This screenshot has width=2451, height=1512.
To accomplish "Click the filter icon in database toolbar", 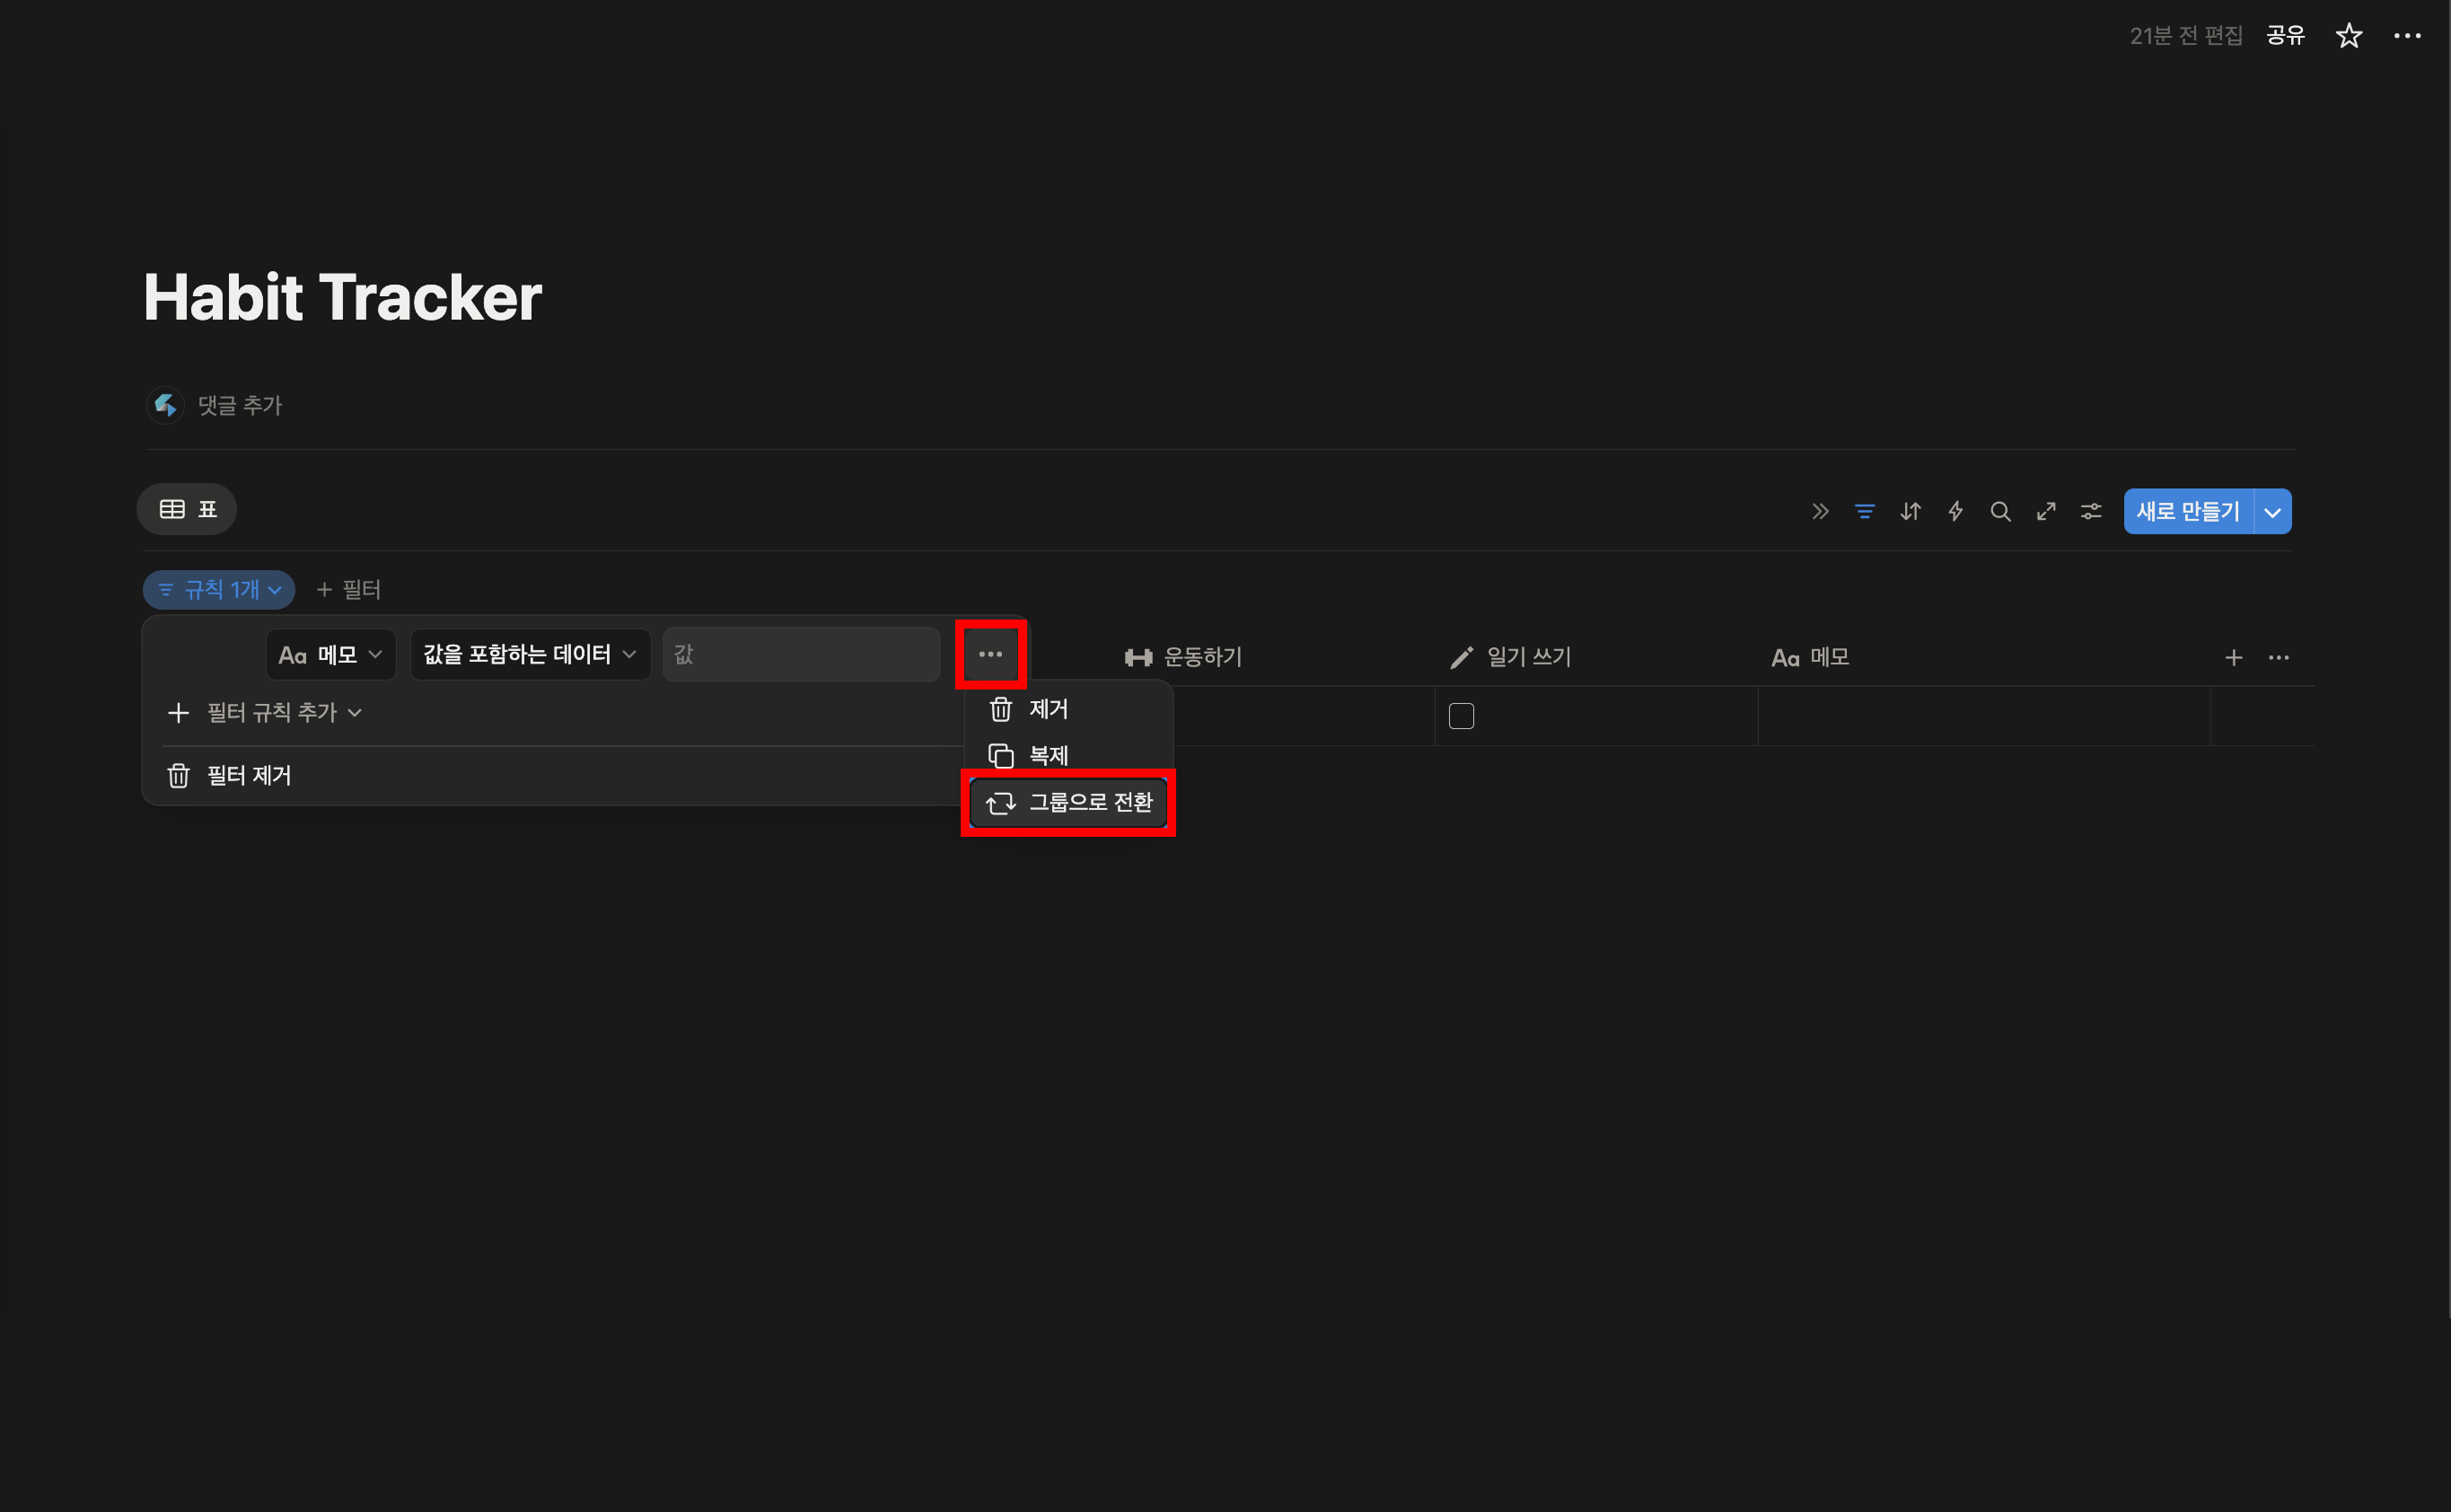I will point(1864,511).
